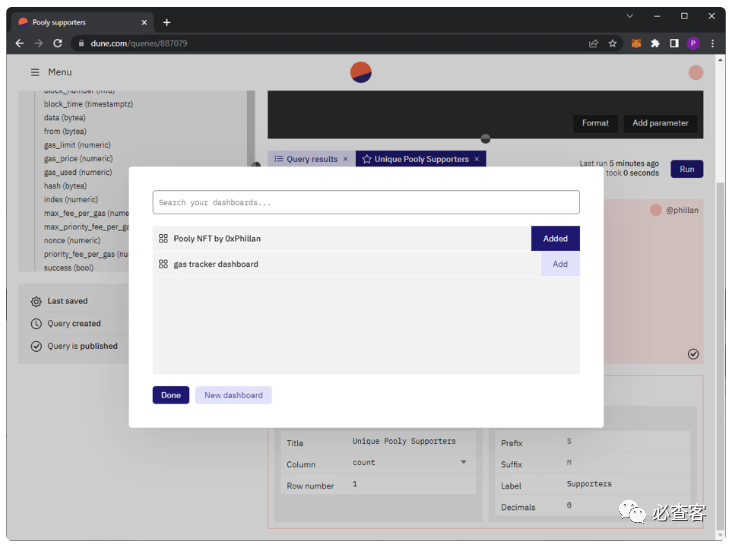Edit the Prefix field

624,441
